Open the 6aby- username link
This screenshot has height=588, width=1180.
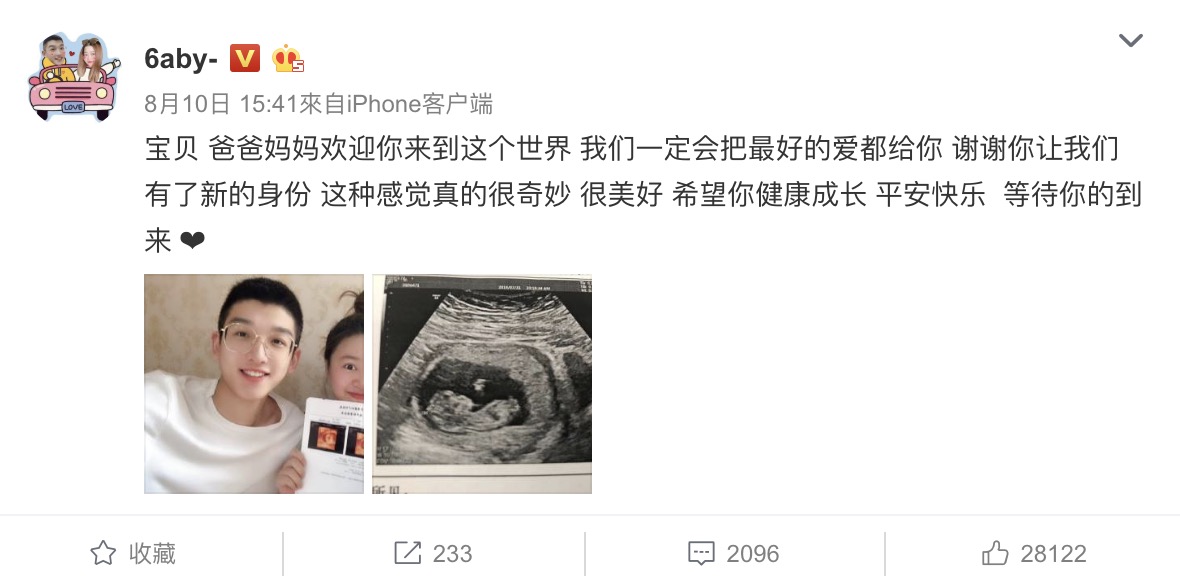point(181,58)
